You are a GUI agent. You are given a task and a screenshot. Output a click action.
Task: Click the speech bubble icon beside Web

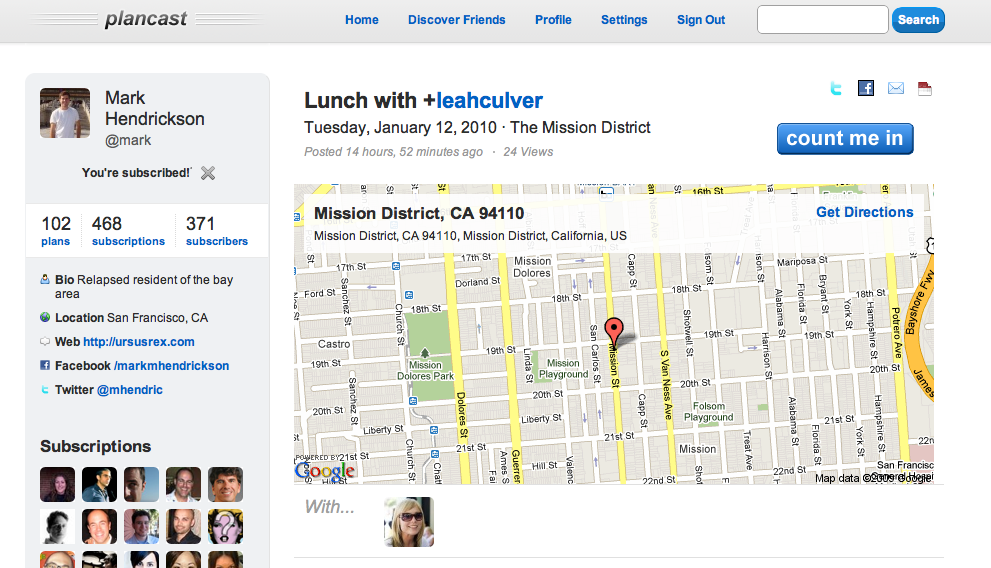pyautogui.click(x=45, y=341)
